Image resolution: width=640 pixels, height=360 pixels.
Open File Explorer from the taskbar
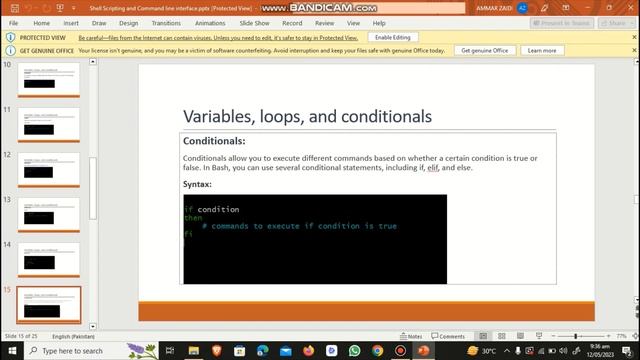click(x=193, y=351)
